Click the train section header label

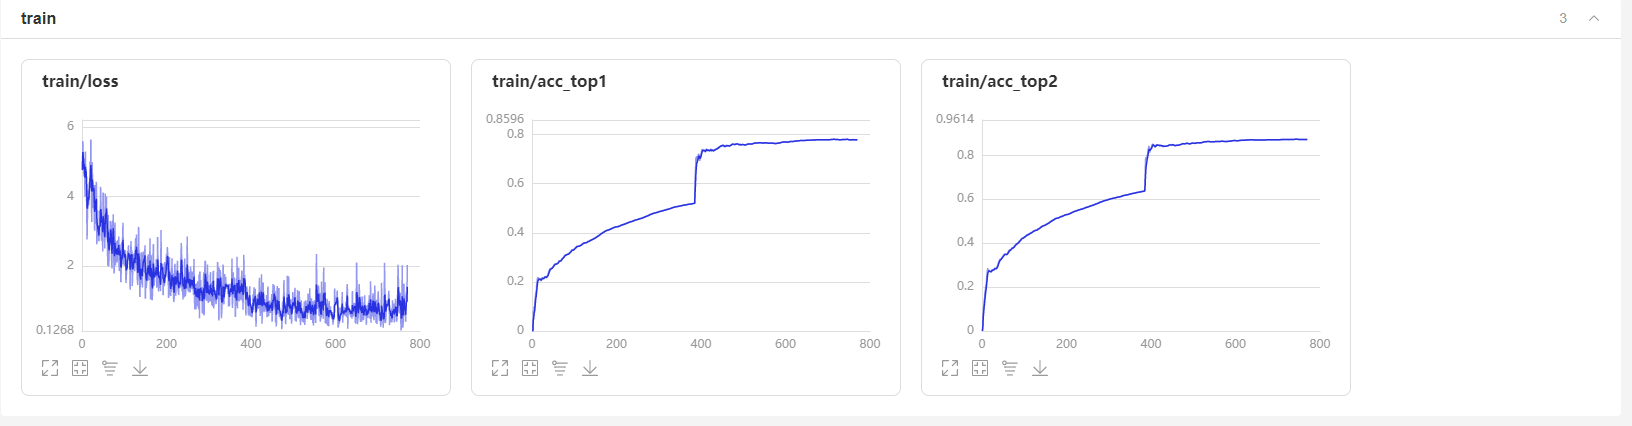[x=38, y=18]
